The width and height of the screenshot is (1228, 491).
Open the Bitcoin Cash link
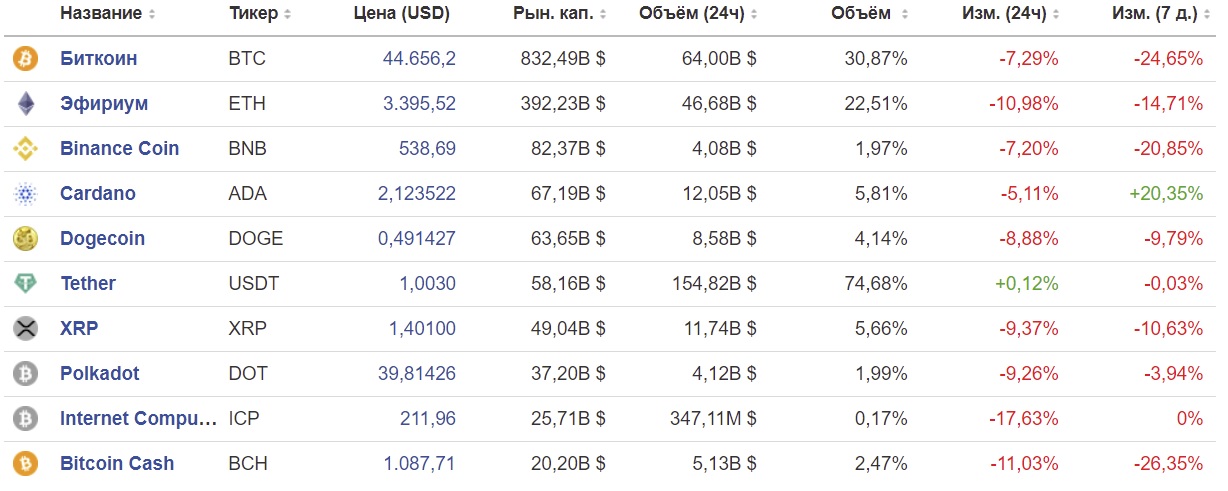tap(117, 464)
